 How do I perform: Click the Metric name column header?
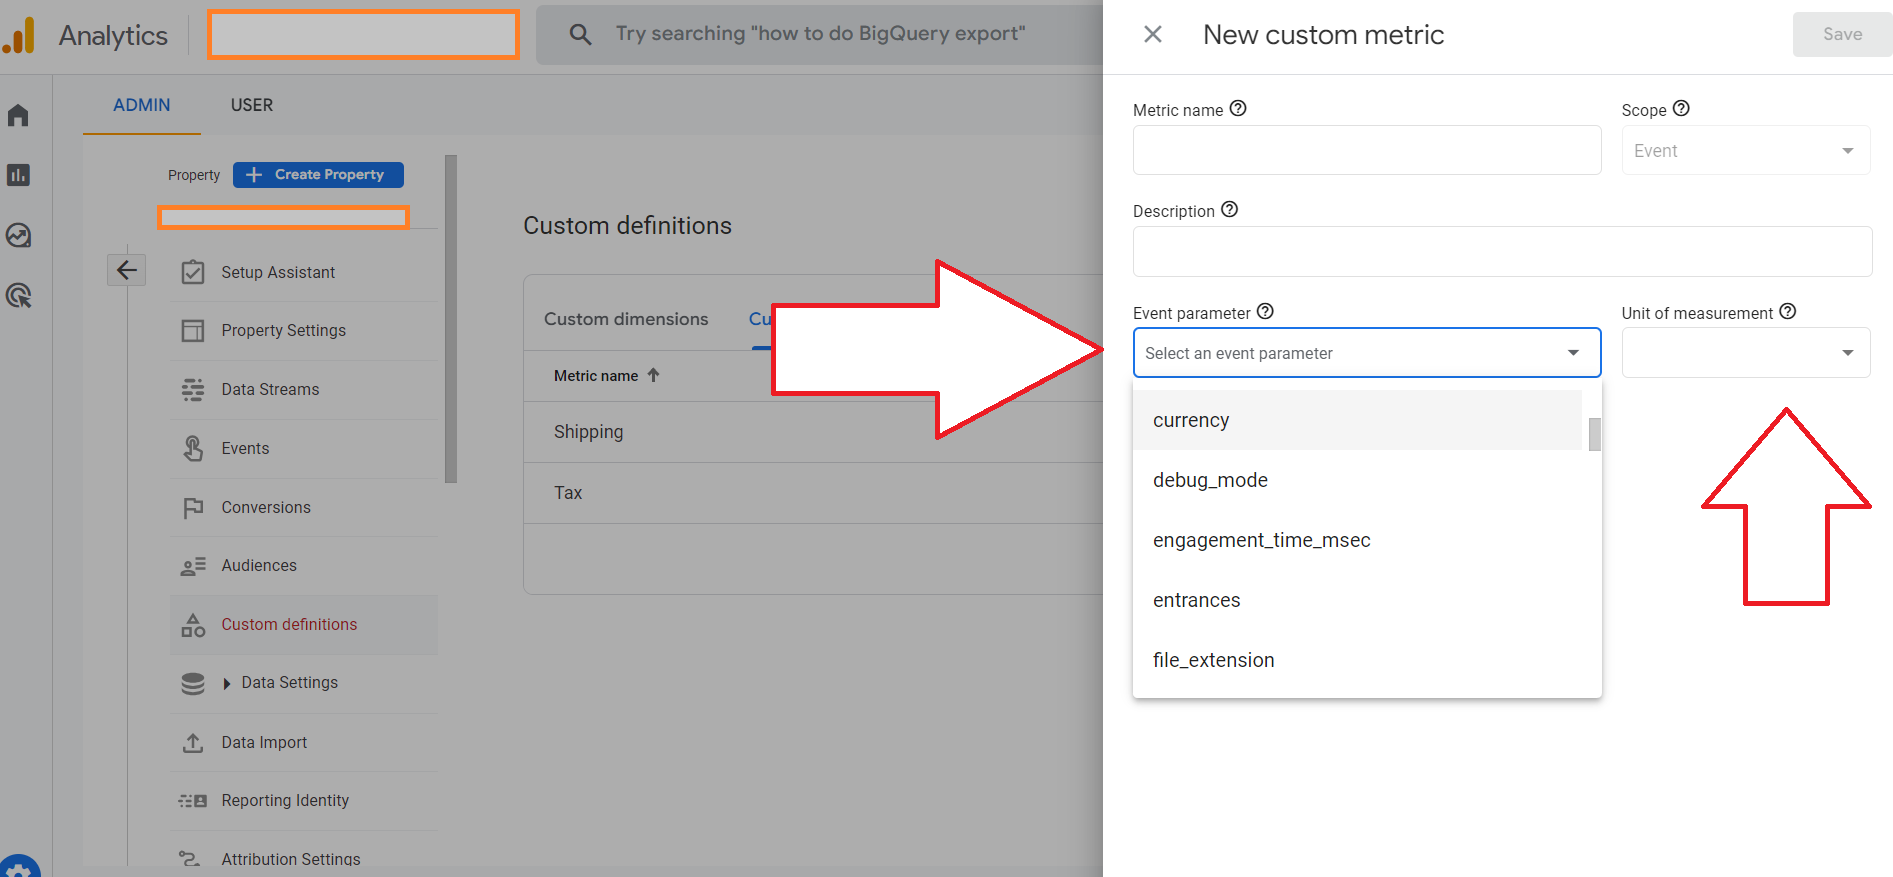(x=596, y=376)
